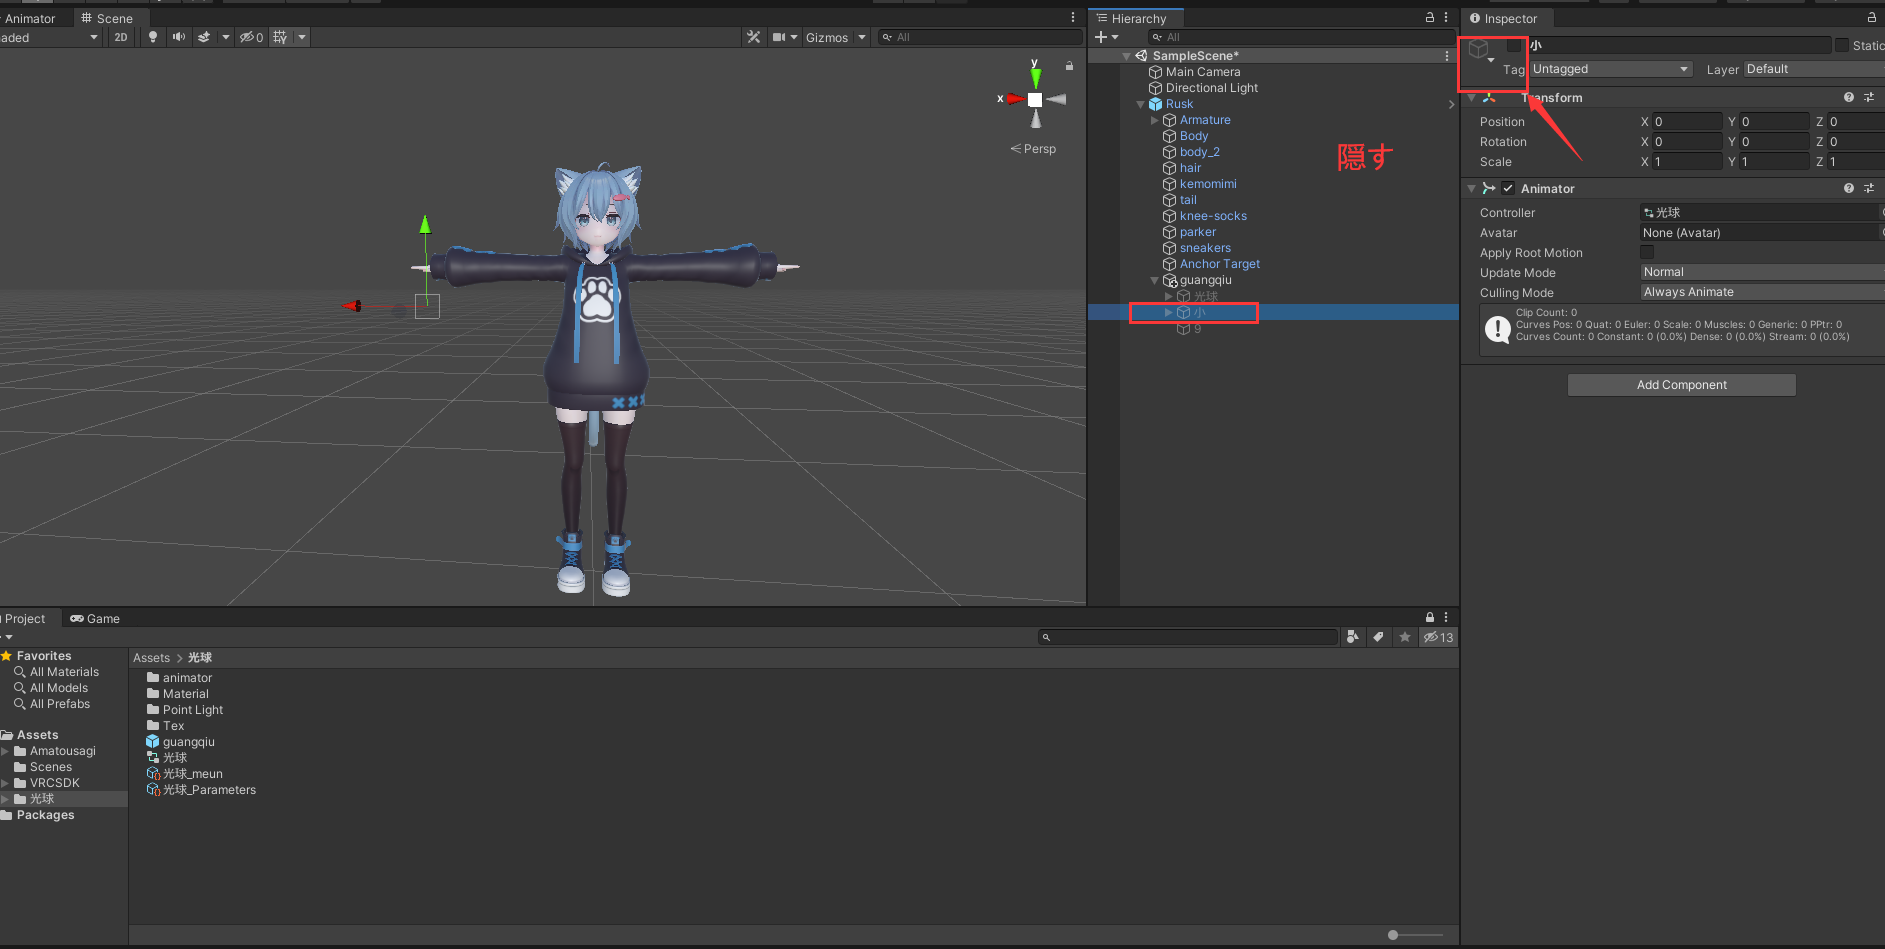Toggle 2D view mode in Scene toolbar
1885x949 pixels.
121,37
